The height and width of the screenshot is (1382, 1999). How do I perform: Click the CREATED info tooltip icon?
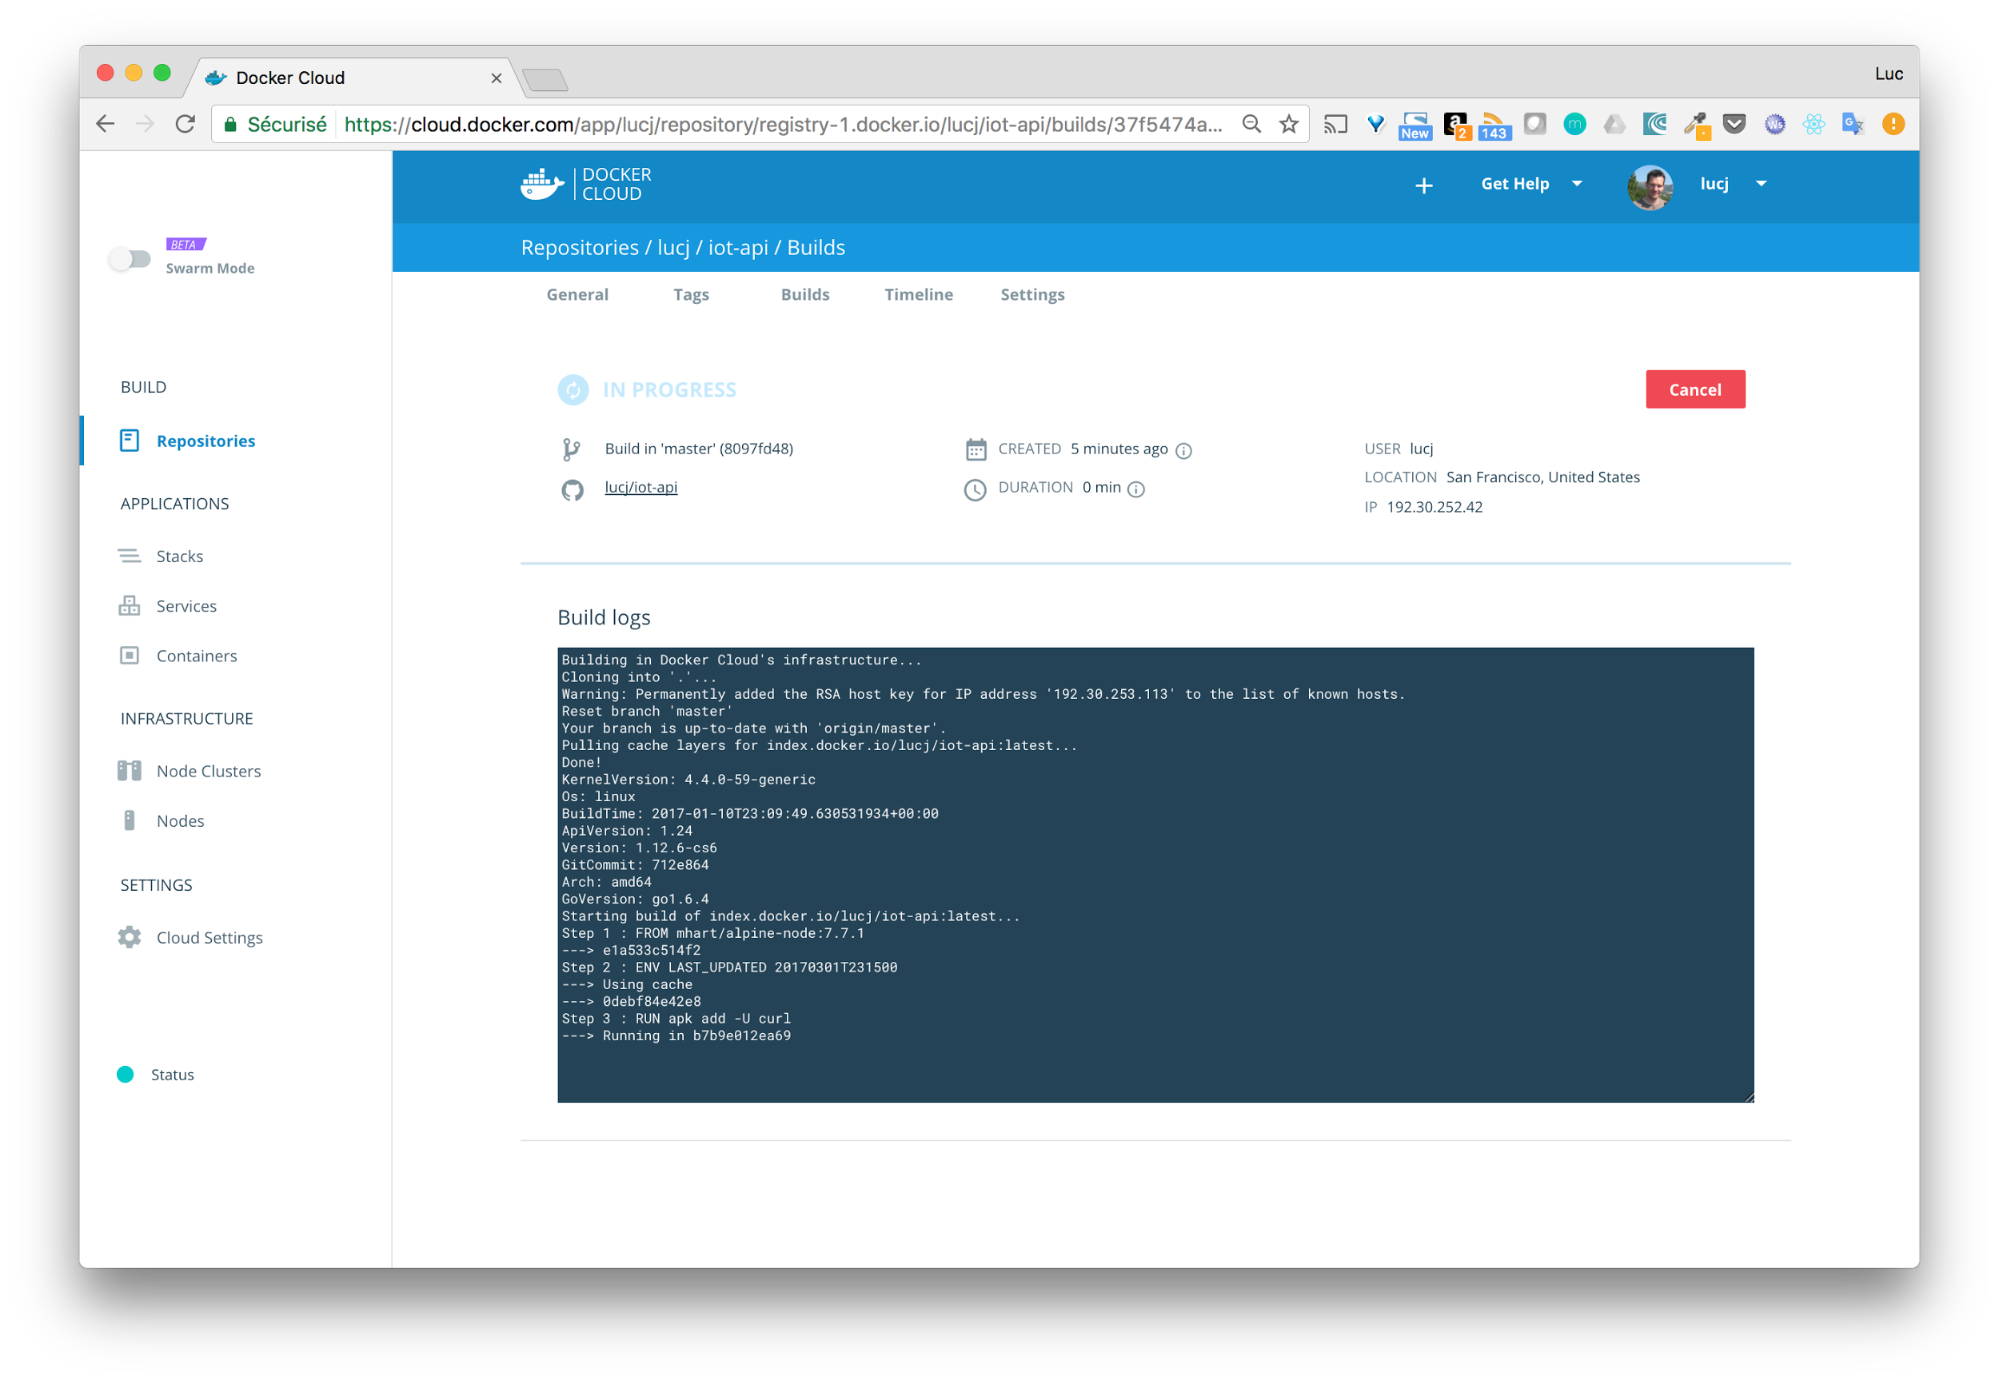(x=1184, y=450)
